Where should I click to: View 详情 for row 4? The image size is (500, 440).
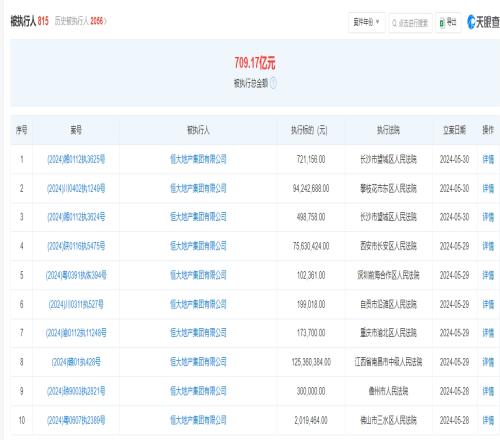488,246
